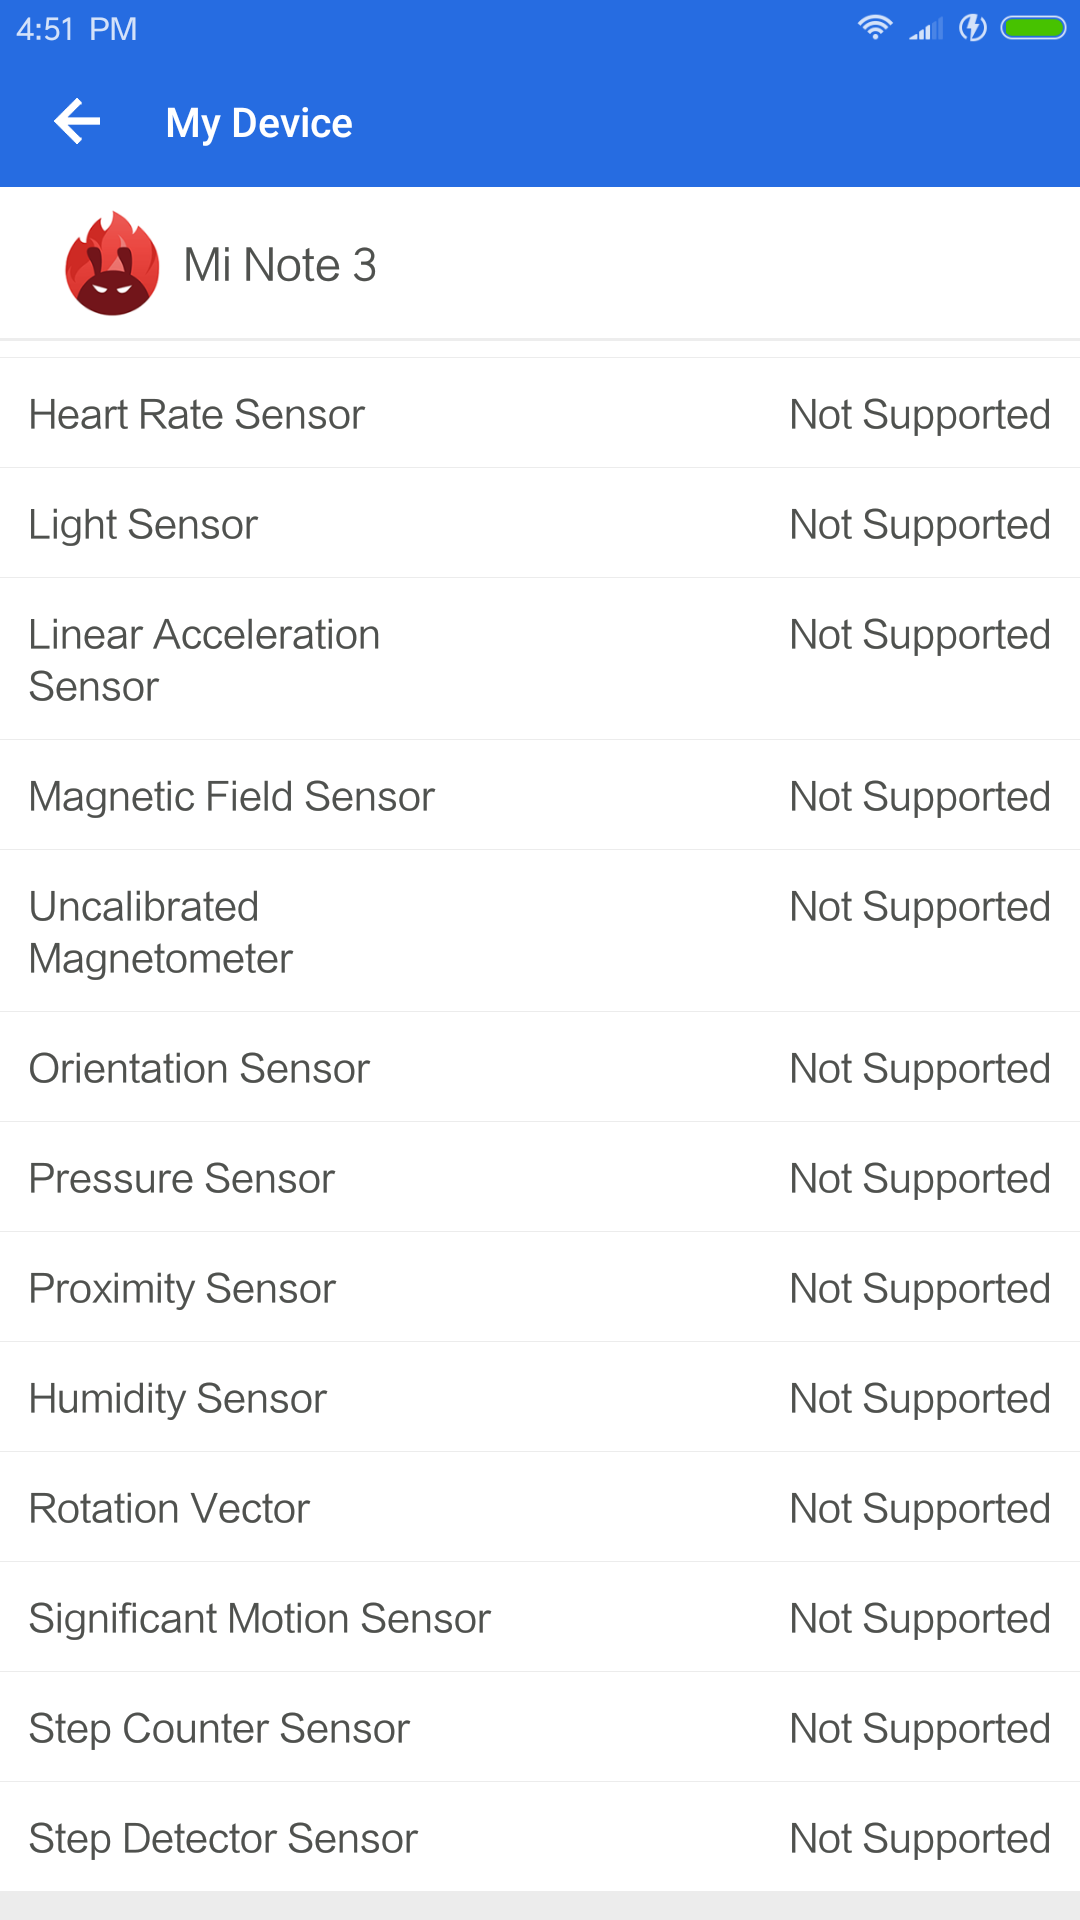This screenshot has height=1920, width=1080.
Task: Tap the Proximity Sensor row
Action: 540,1288
